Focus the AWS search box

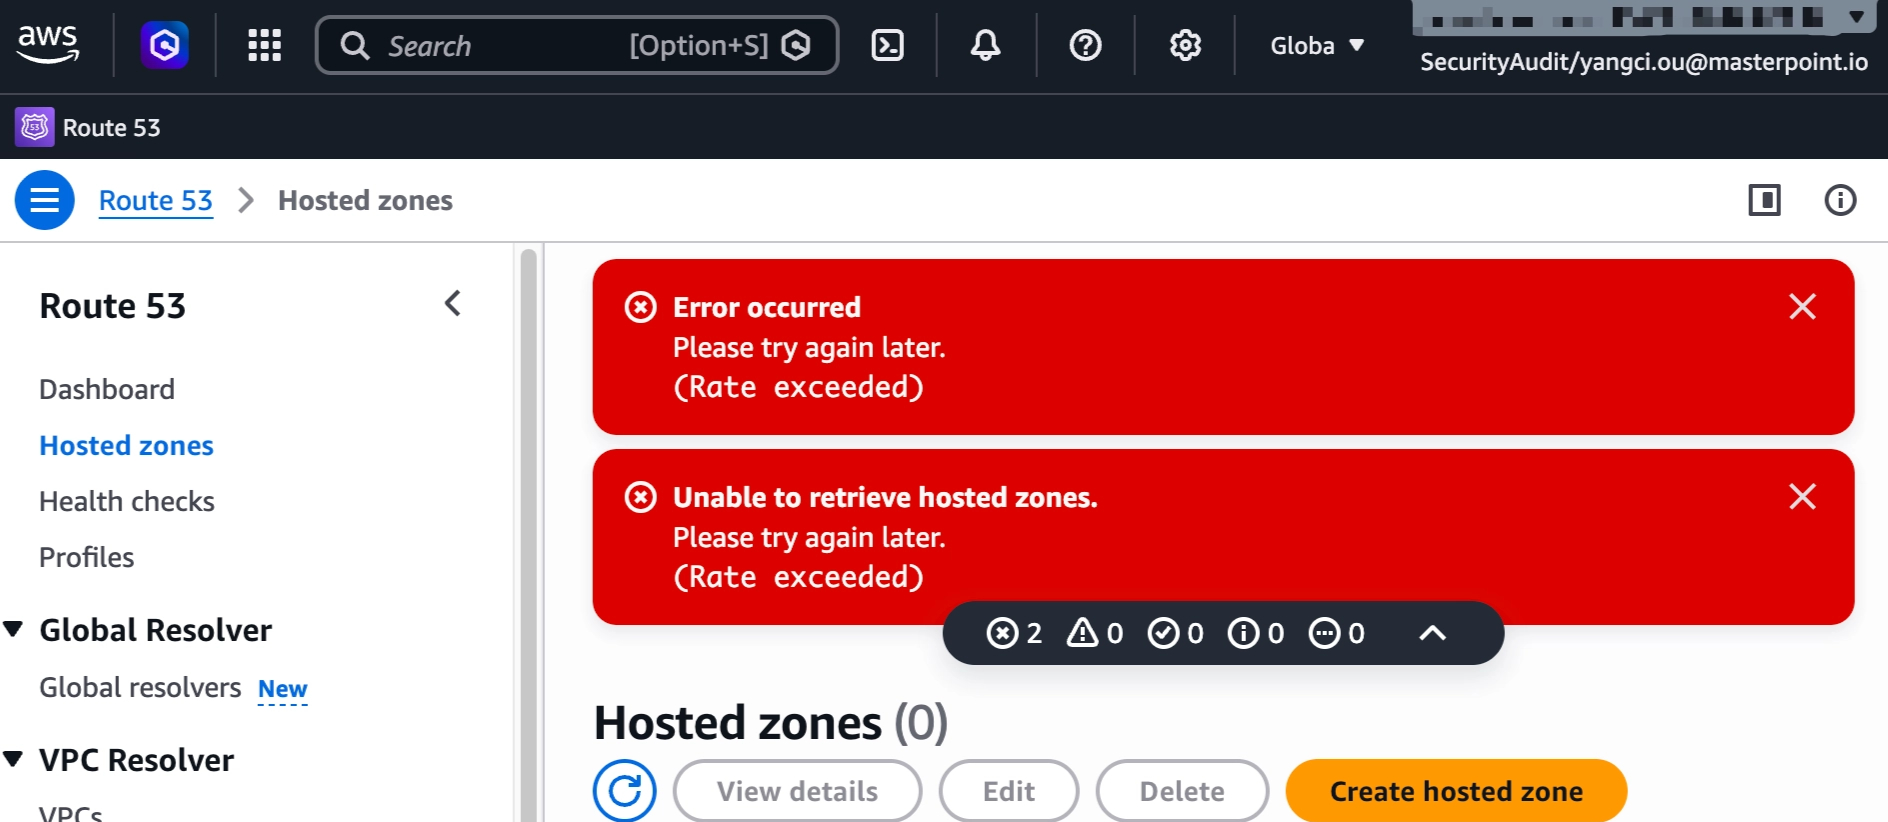tap(577, 45)
